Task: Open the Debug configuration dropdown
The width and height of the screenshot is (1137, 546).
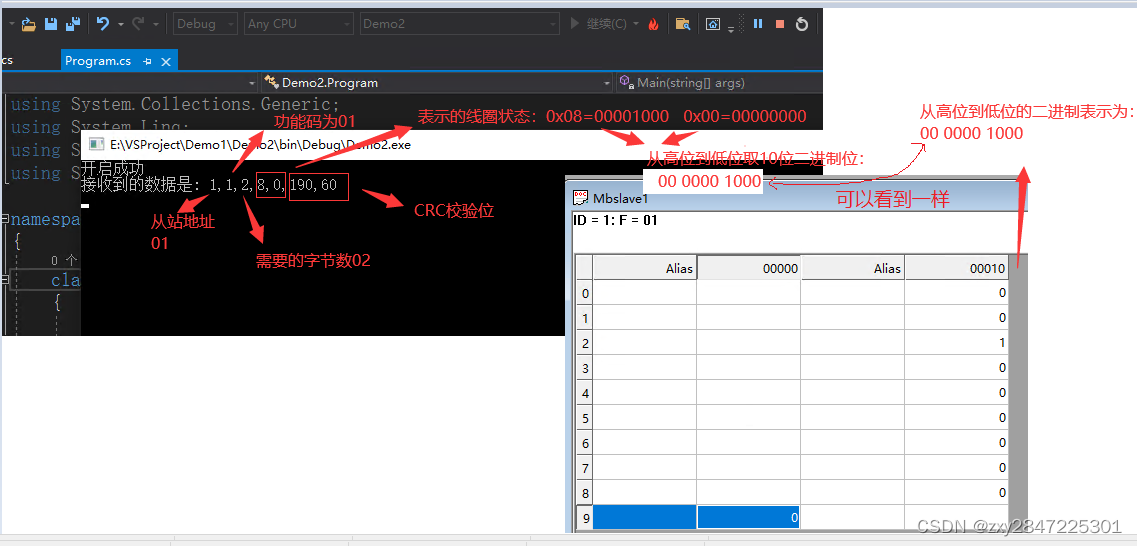Action: click(206, 24)
